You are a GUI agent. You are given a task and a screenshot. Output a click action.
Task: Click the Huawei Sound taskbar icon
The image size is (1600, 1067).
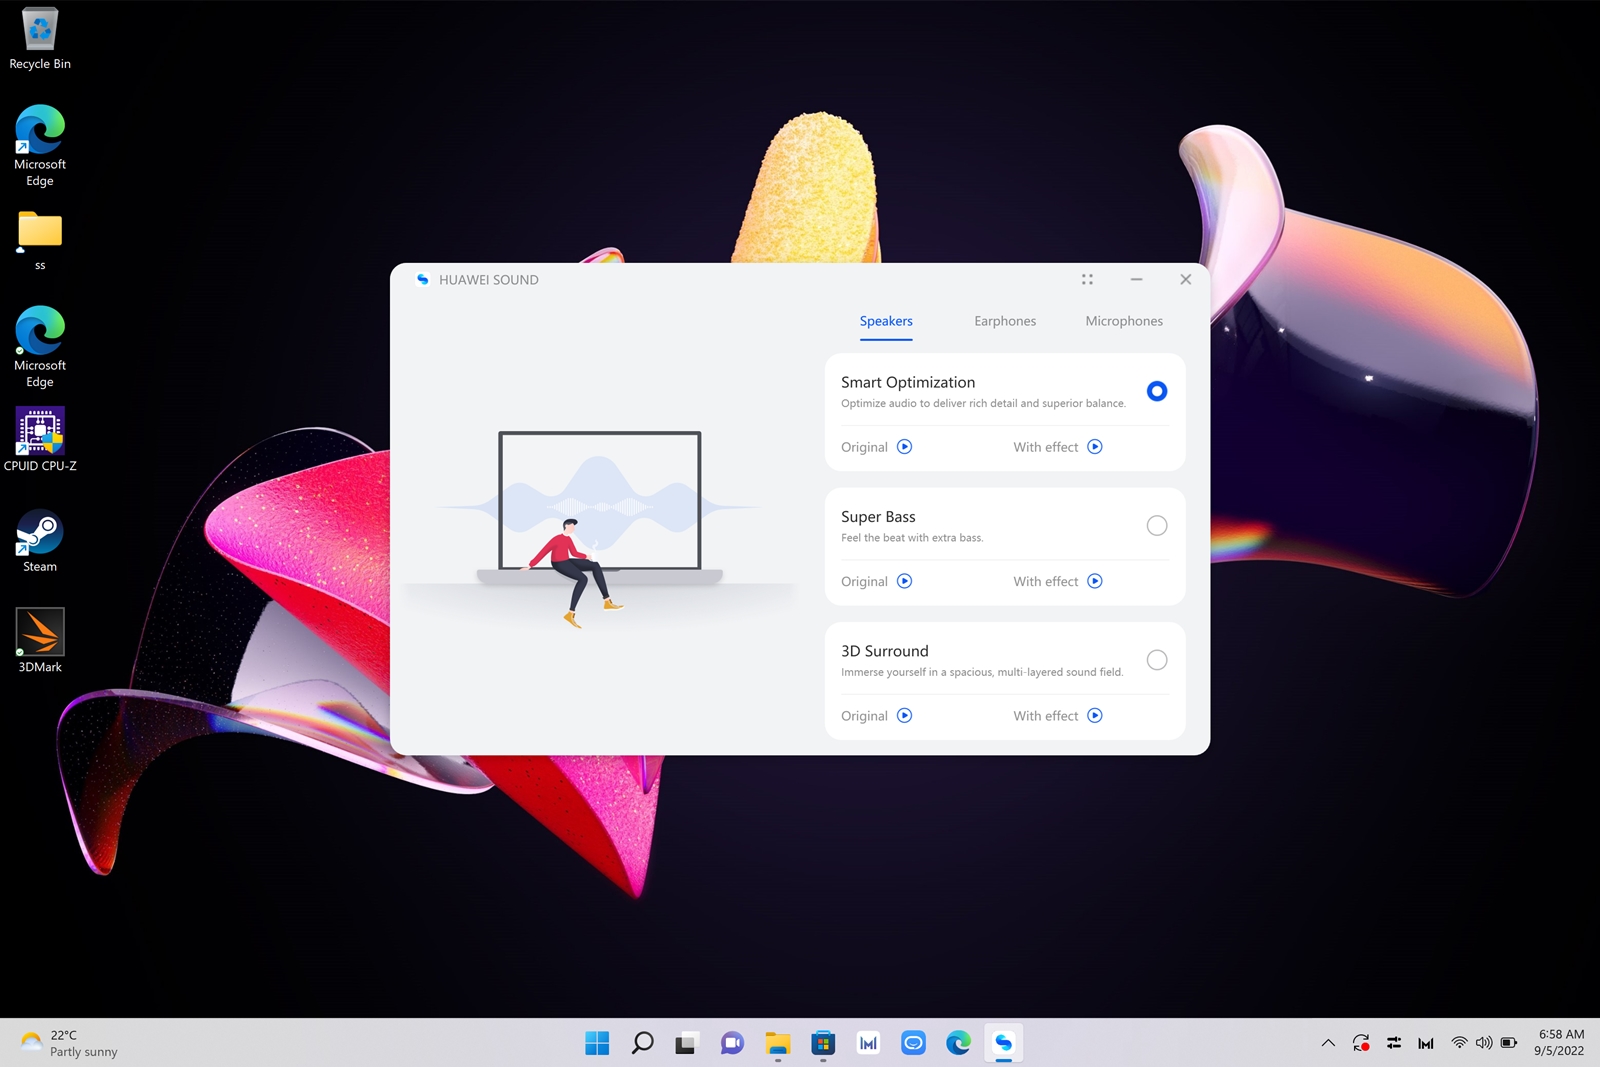[x=1003, y=1043]
